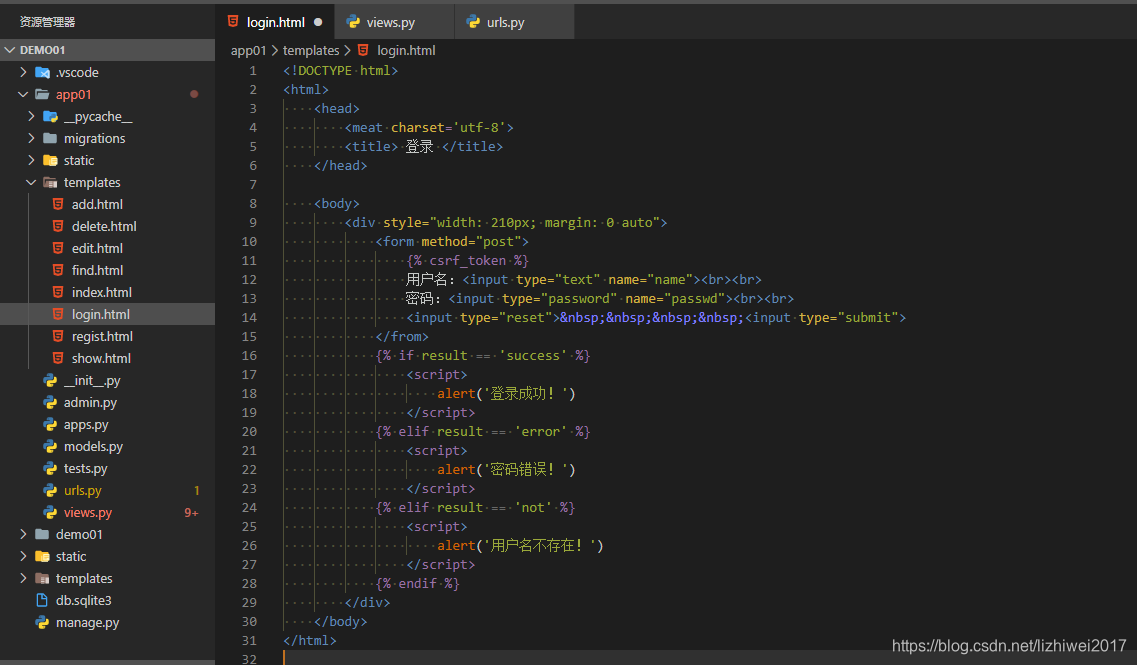Expand the static folder chevron inside app01
The image size is (1137, 665).
31,160
